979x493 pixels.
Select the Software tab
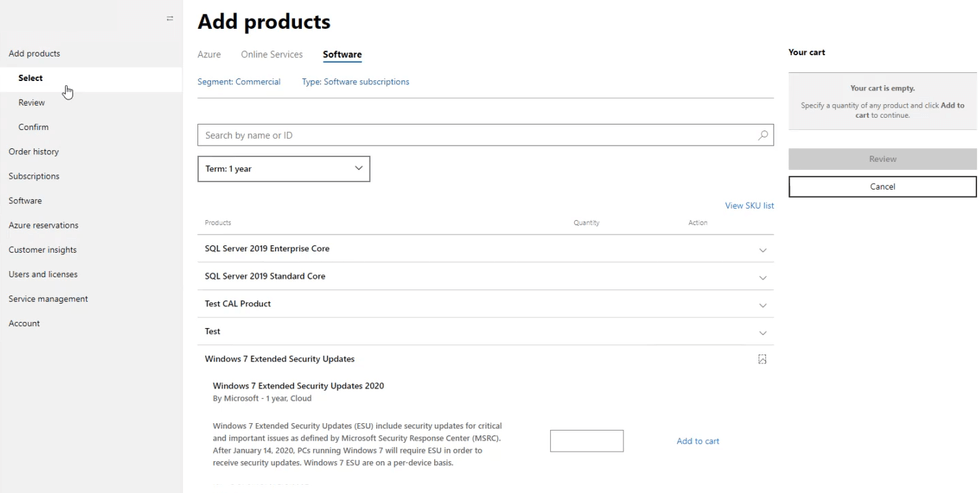pos(342,54)
